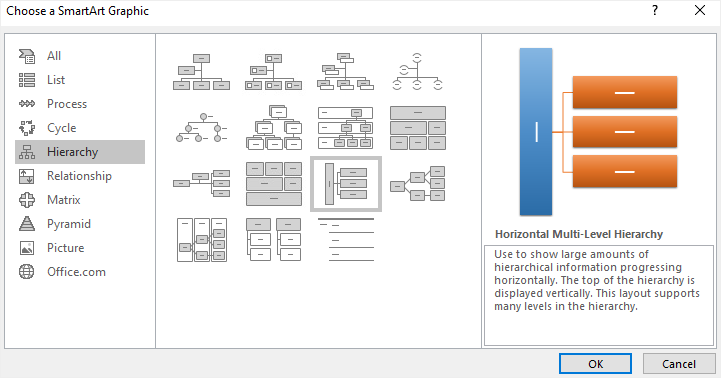This screenshot has height=378, width=721.
Task: Switch to the Process category
Action: (x=80, y=104)
